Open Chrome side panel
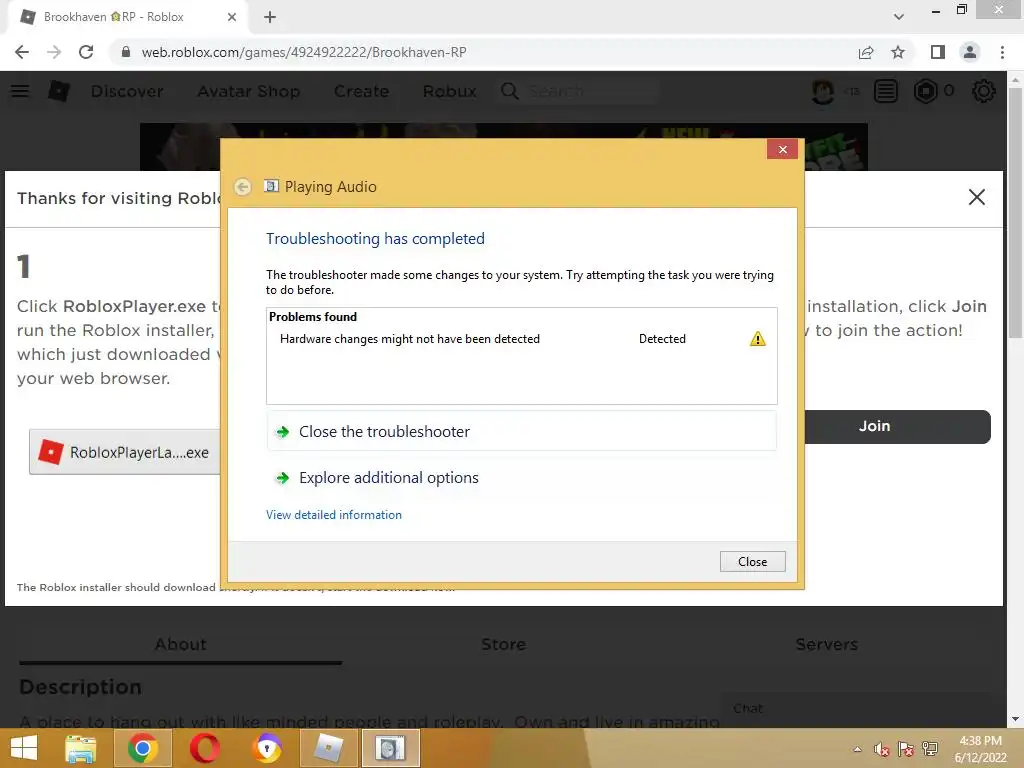 (x=938, y=52)
